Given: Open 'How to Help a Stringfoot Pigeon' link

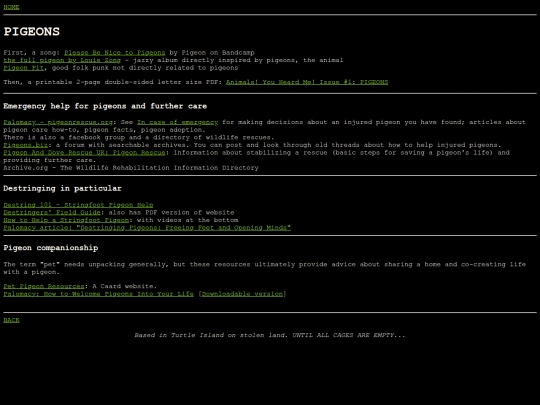Looking at the screenshot, I should tap(66, 220).
